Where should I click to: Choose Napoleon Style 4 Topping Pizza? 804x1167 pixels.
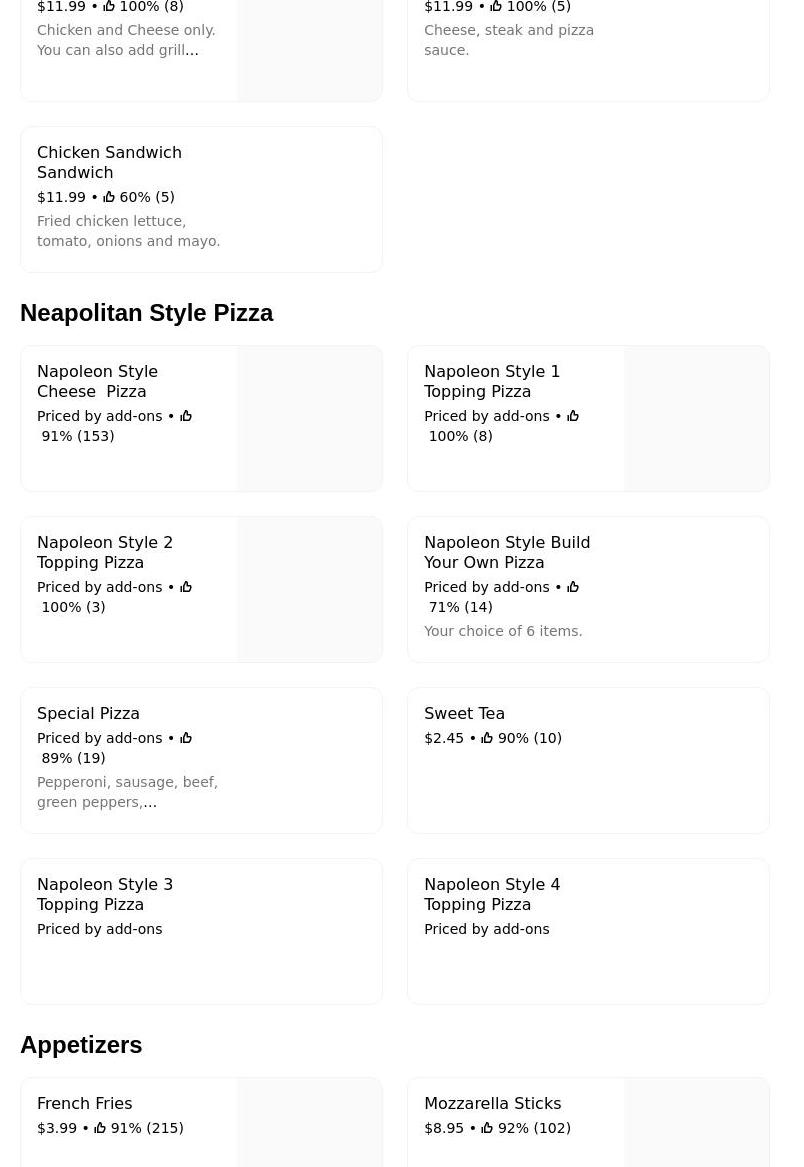click(492, 894)
